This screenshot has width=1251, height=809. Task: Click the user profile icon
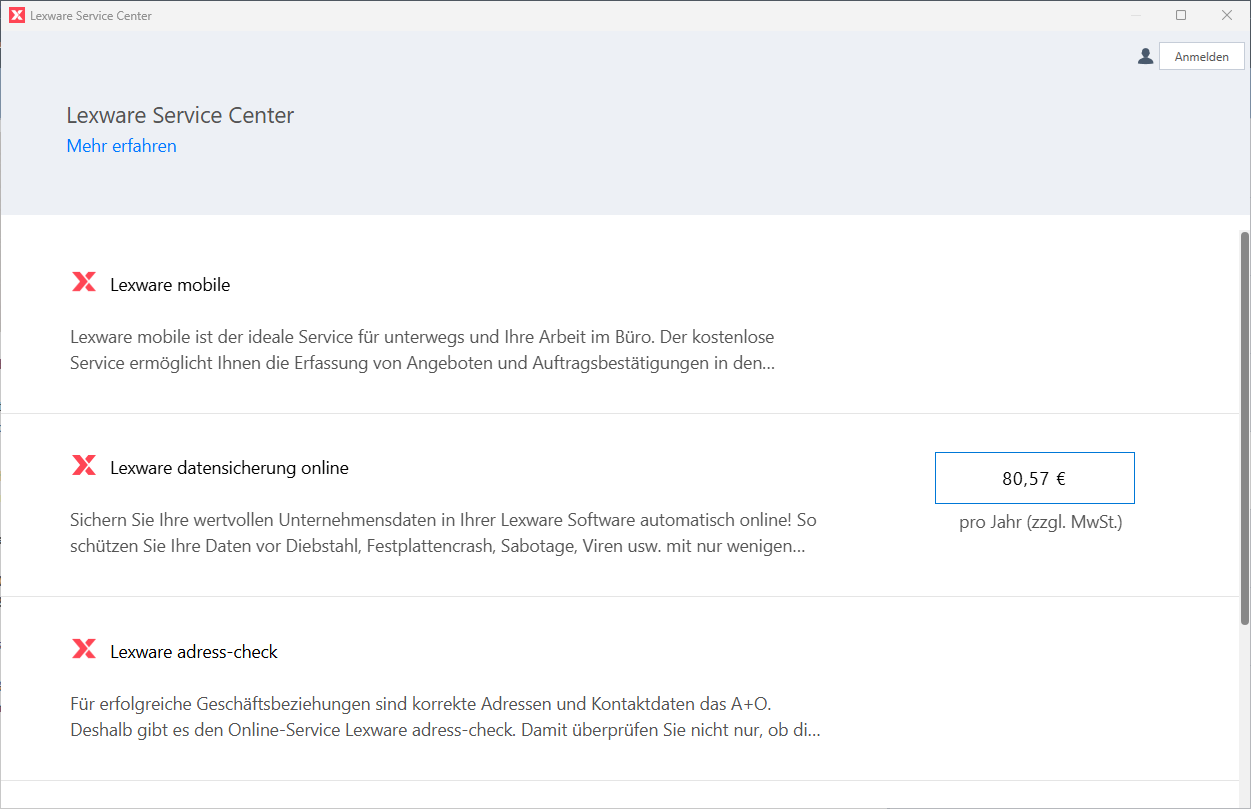1145,57
